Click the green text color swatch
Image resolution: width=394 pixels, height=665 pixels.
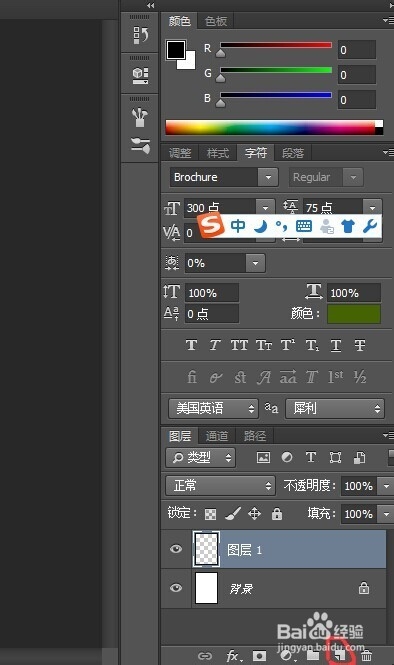click(354, 314)
